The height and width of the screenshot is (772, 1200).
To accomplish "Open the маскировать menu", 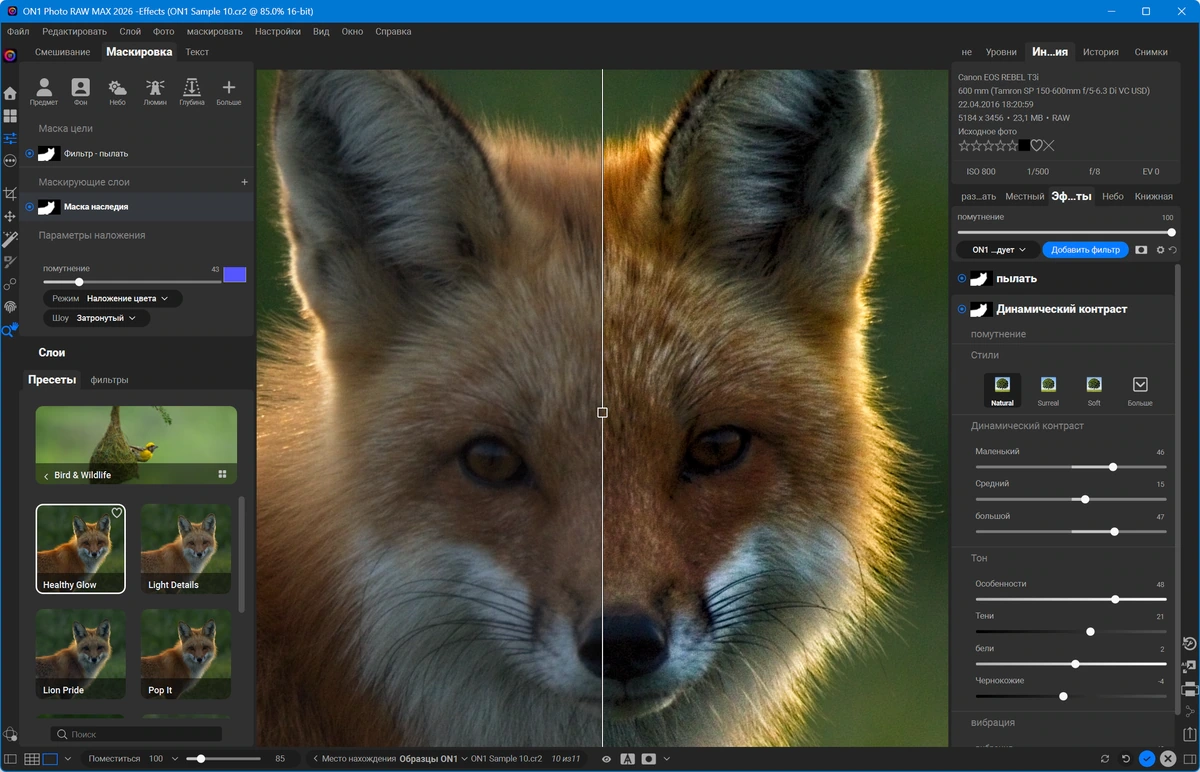I will click(x=214, y=31).
